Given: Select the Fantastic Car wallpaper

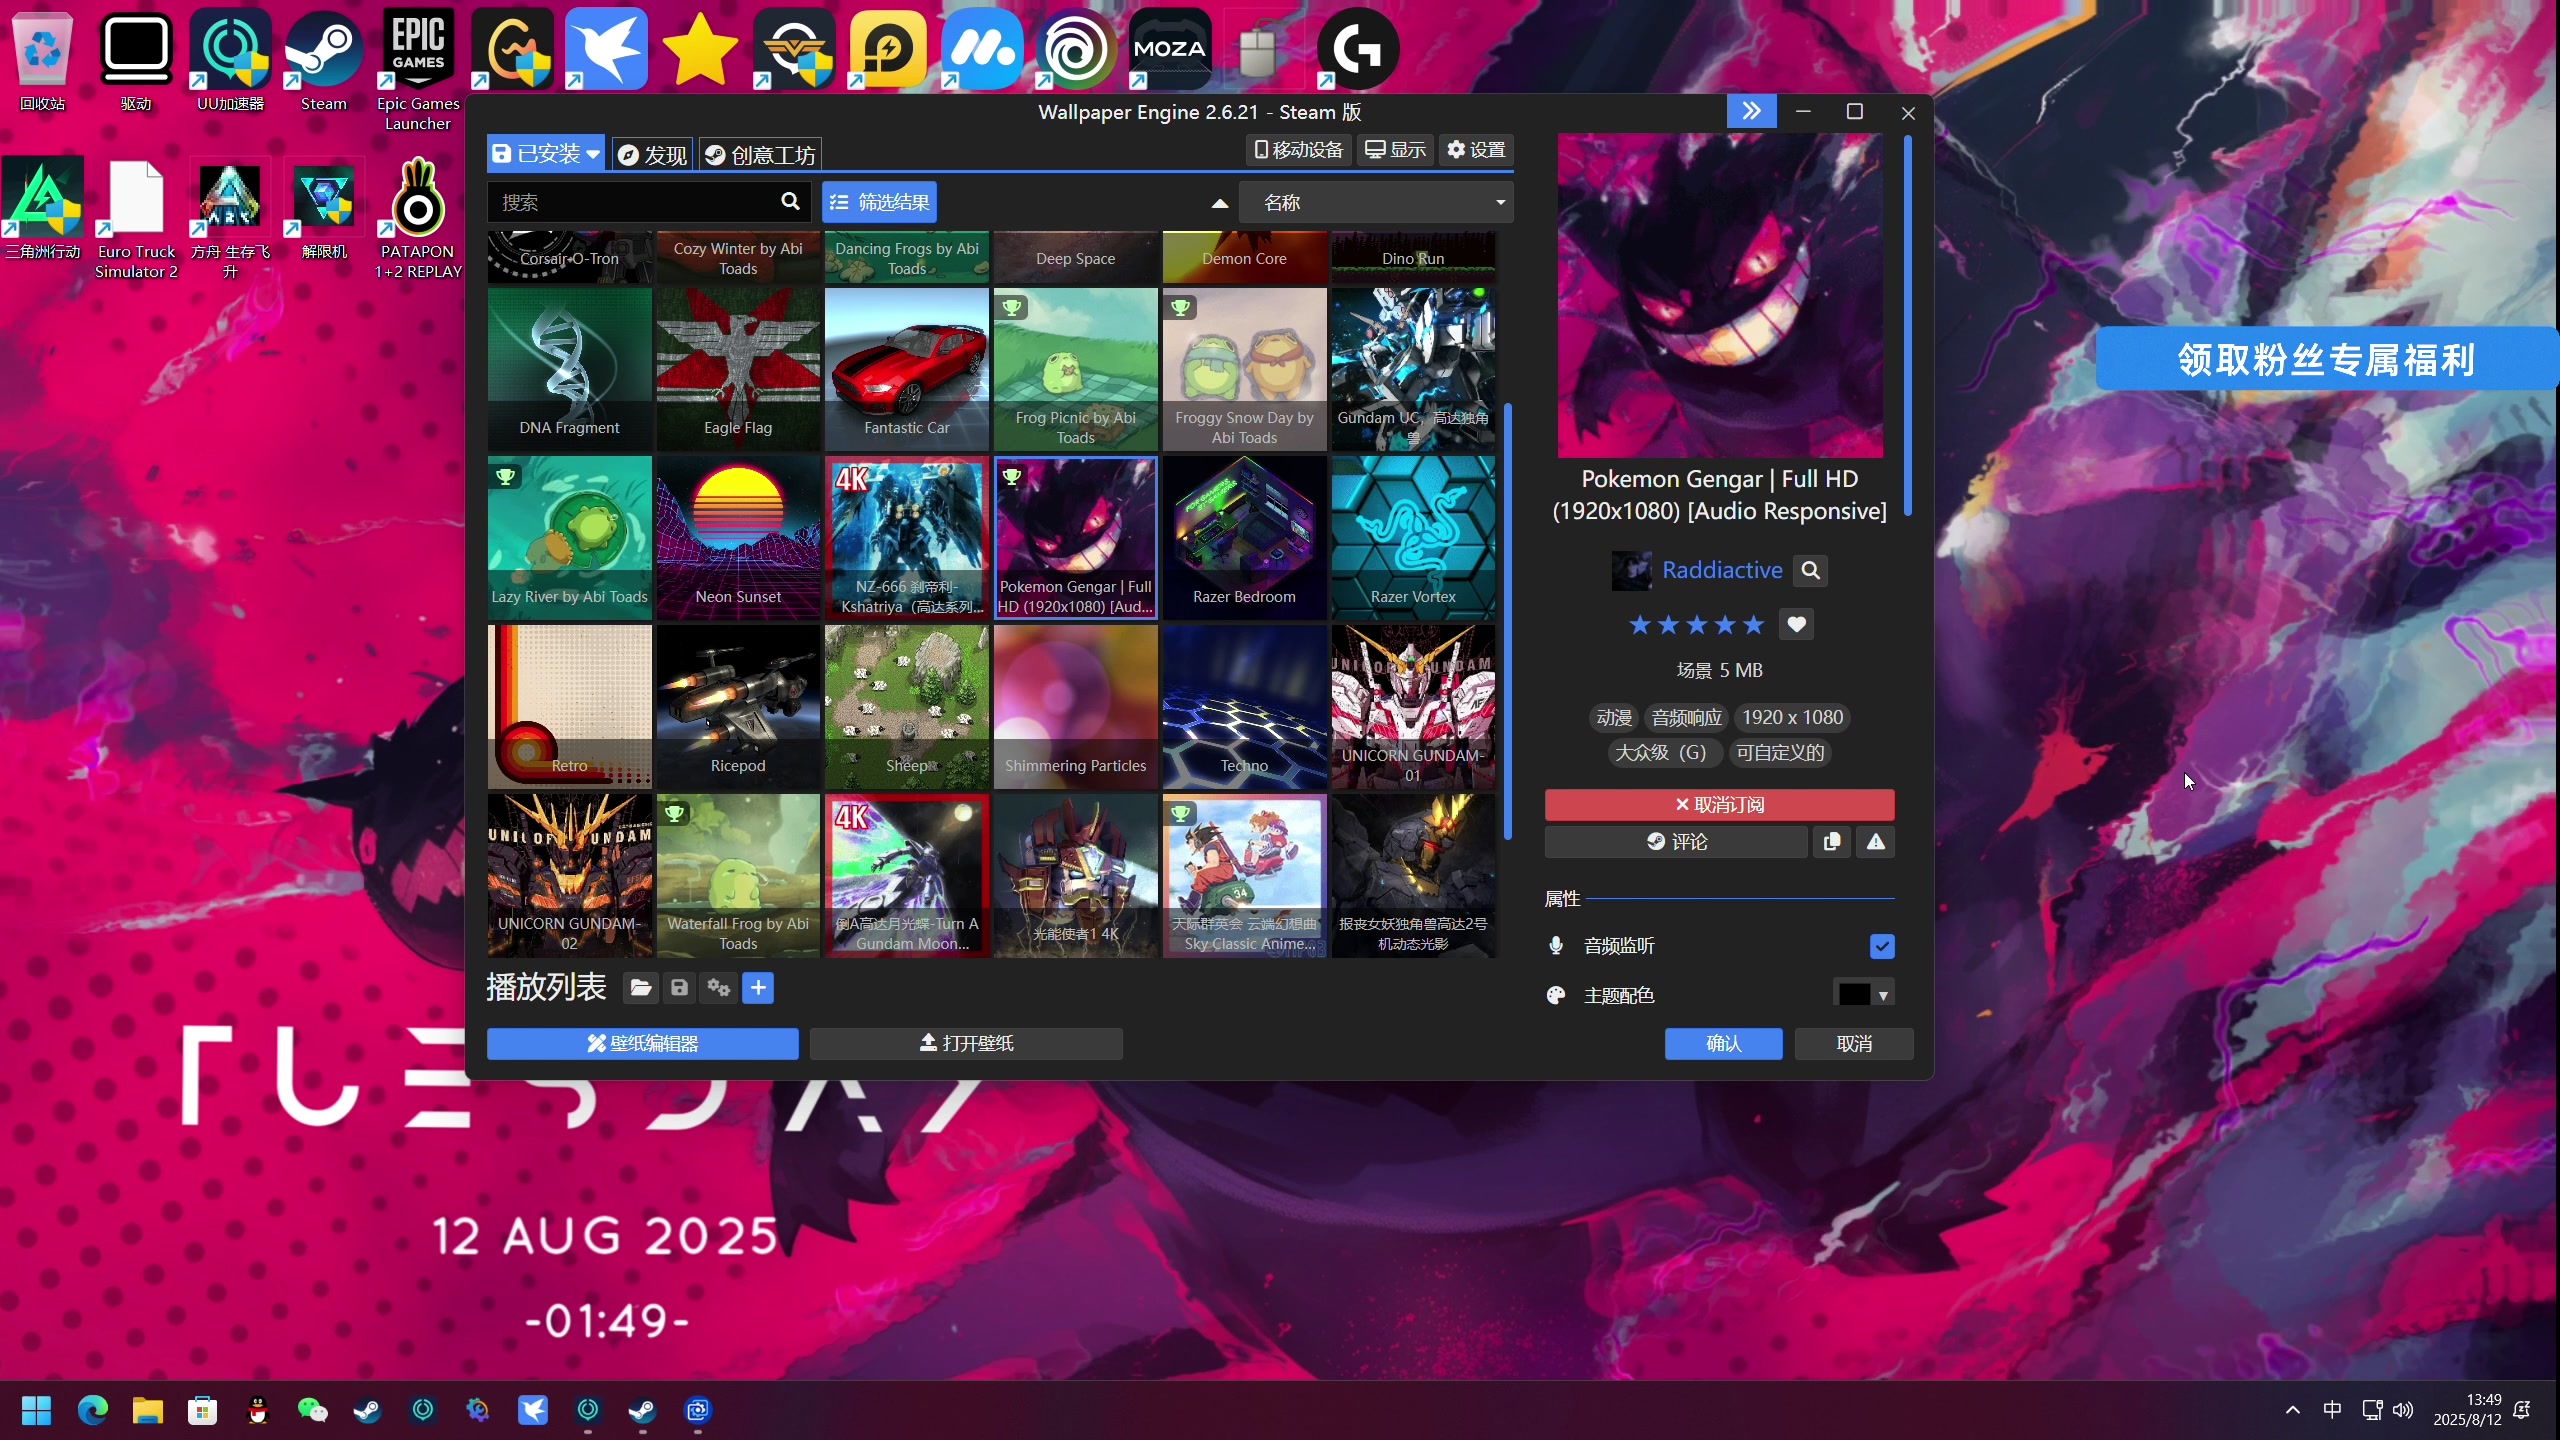Looking at the screenshot, I should 907,369.
